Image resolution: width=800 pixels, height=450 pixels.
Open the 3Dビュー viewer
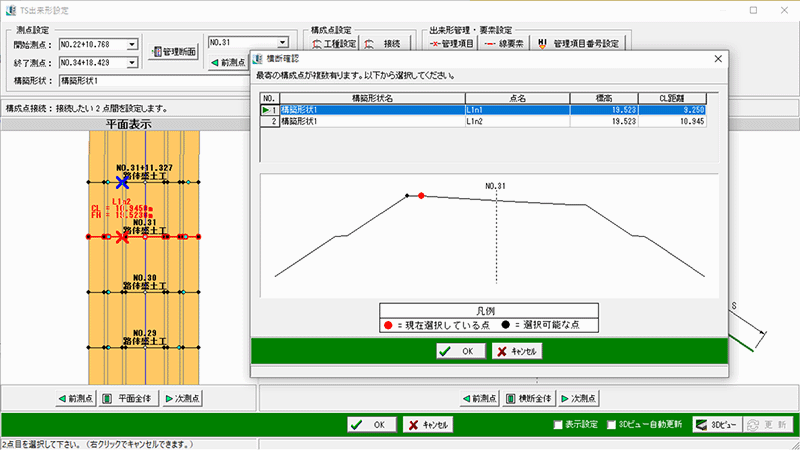716,424
